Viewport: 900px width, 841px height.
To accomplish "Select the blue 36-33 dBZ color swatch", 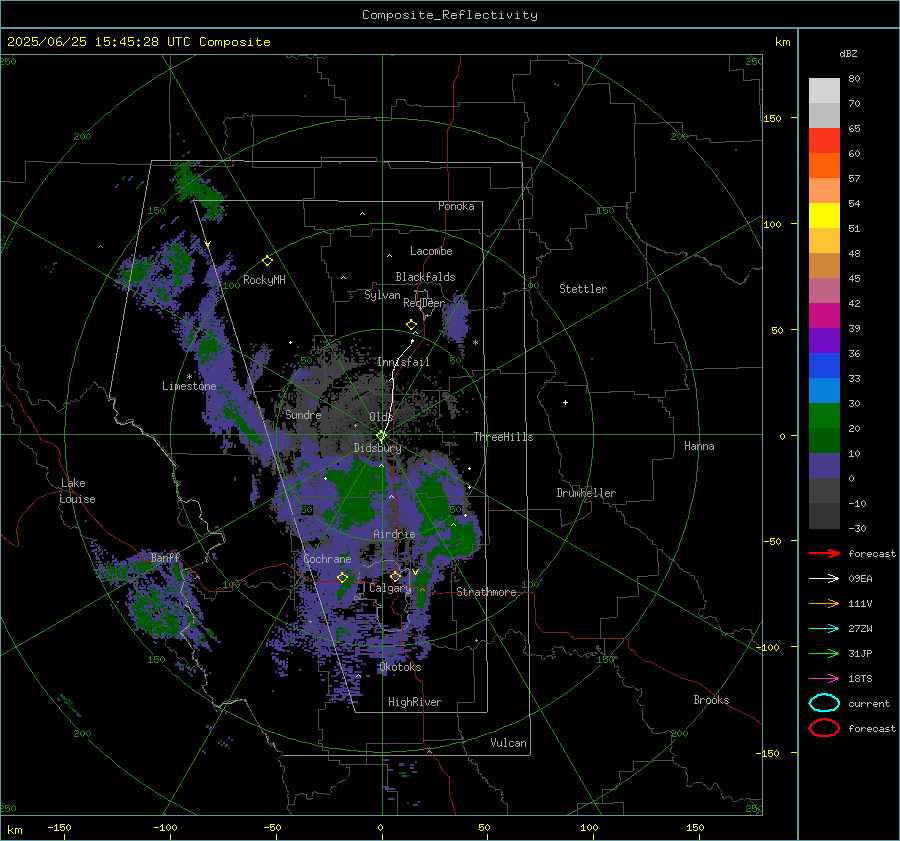I will point(824,366).
